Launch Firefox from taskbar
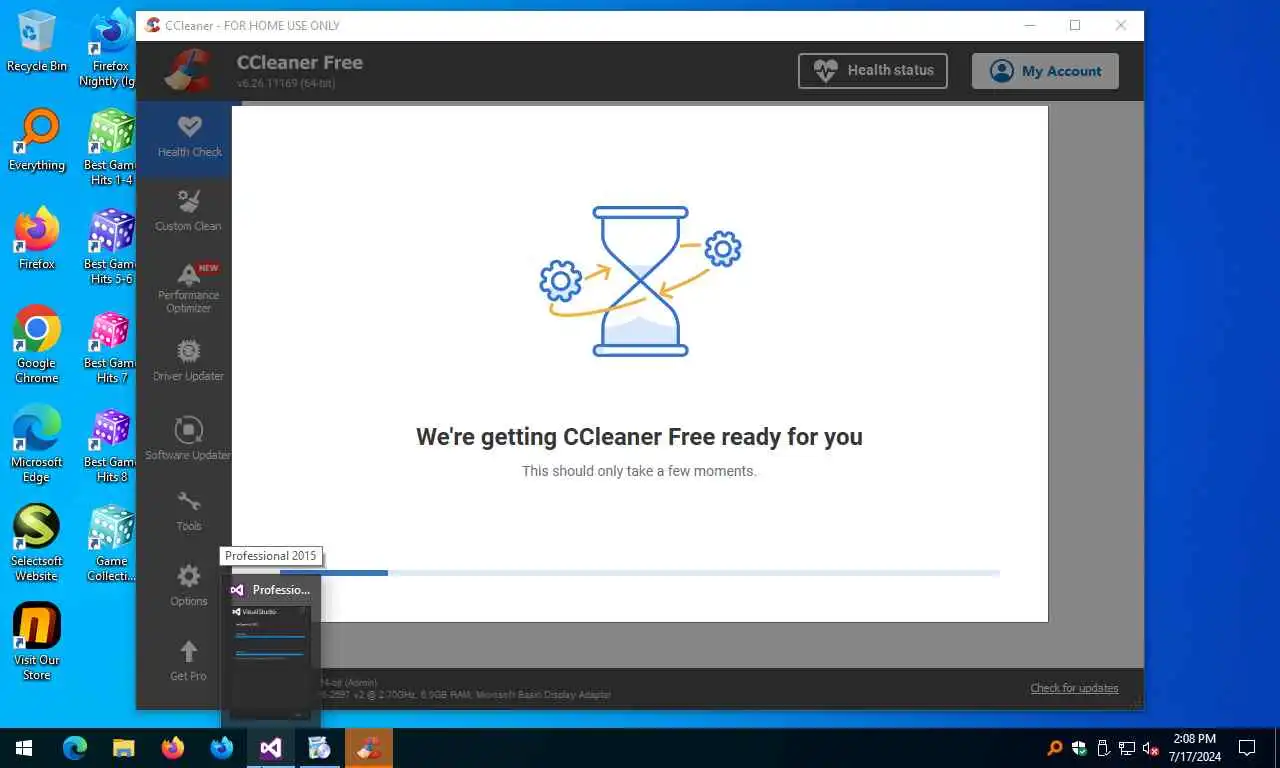 [172, 748]
